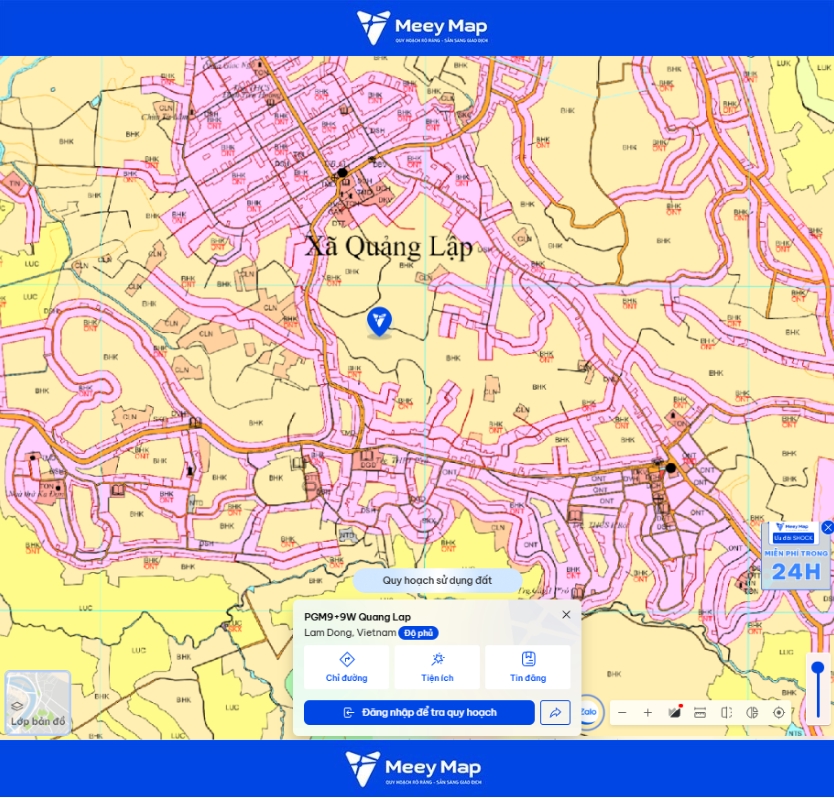The width and height of the screenshot is (834, 798).
Task: Open the Lớp bản đồ layer switcher
Action: click(x=38, y=703)
